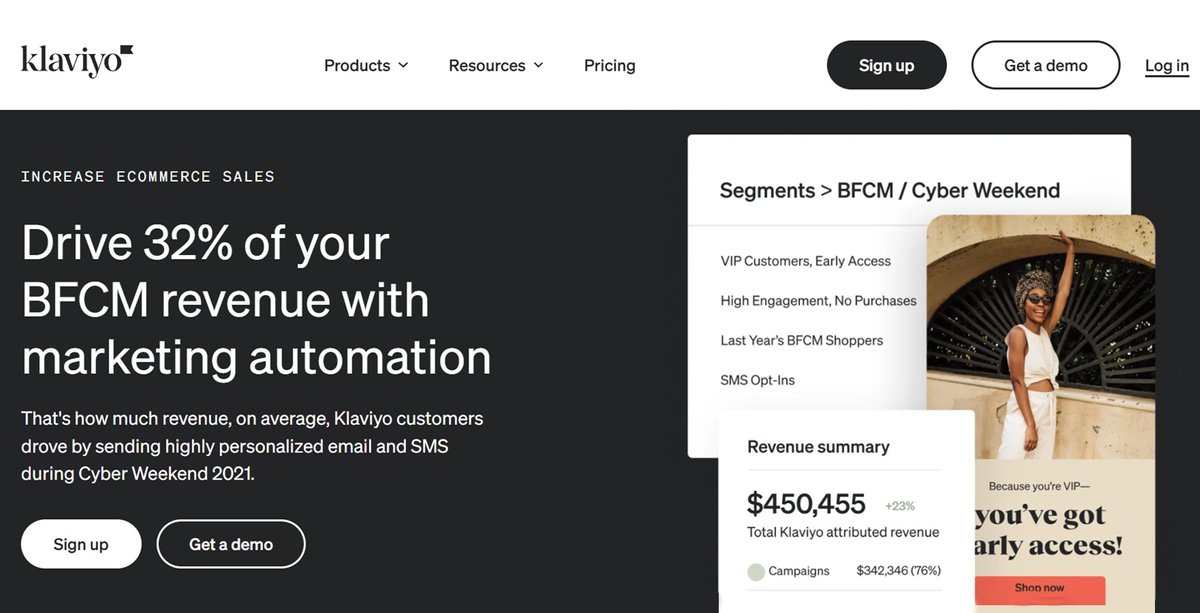Open the Products menu
Viewport: 1200px width, 613px height.
point(366,66)
